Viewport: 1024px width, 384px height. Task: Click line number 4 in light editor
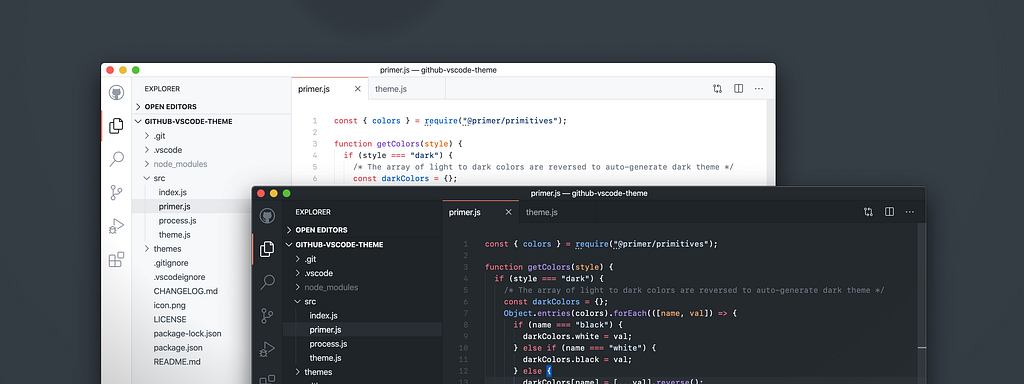[x=315, y=155]
